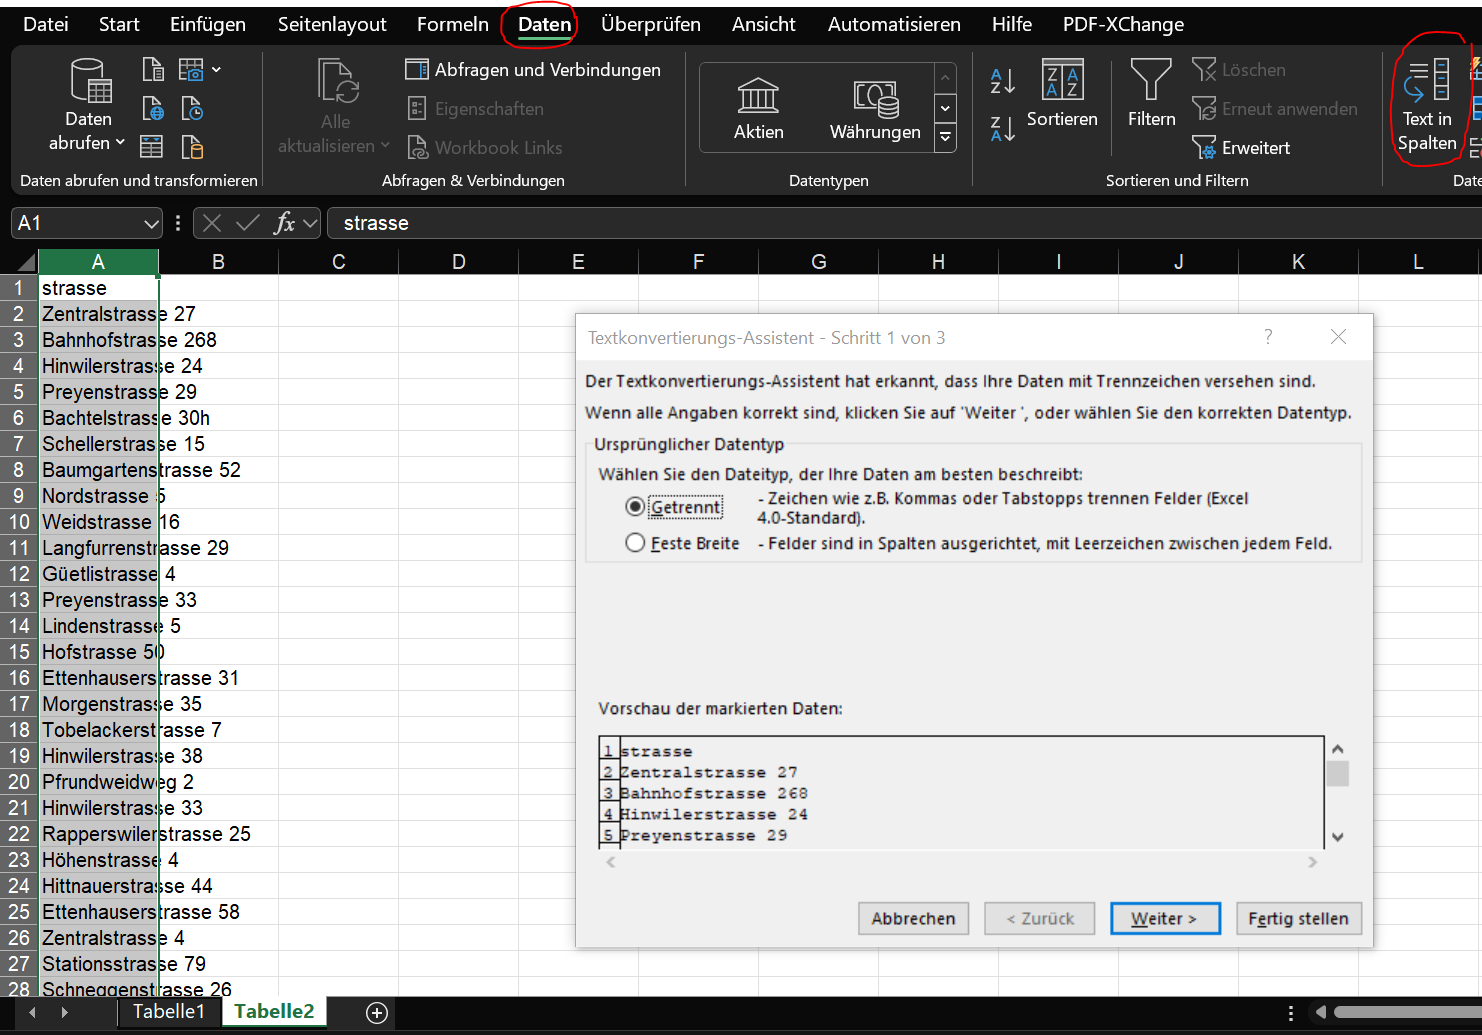Click the From Text/CSV file icon

tap(153, 69)
